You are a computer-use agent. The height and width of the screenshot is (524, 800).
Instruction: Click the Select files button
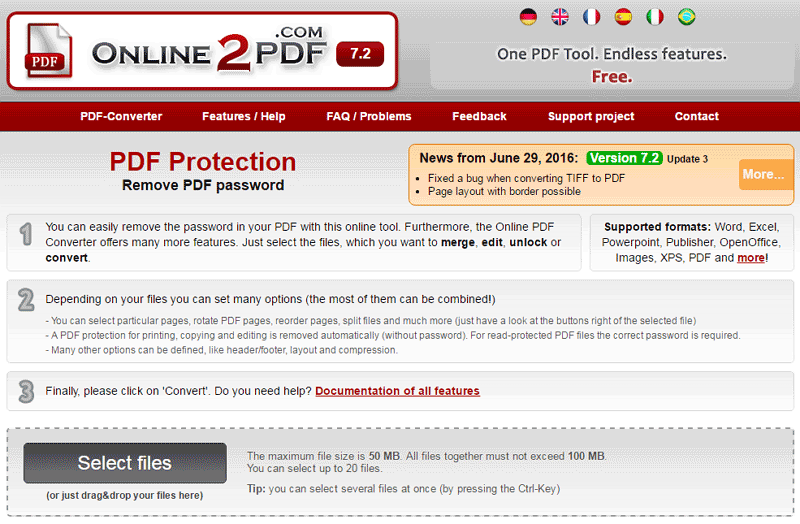pyautogui.click(x=125, y=463)
